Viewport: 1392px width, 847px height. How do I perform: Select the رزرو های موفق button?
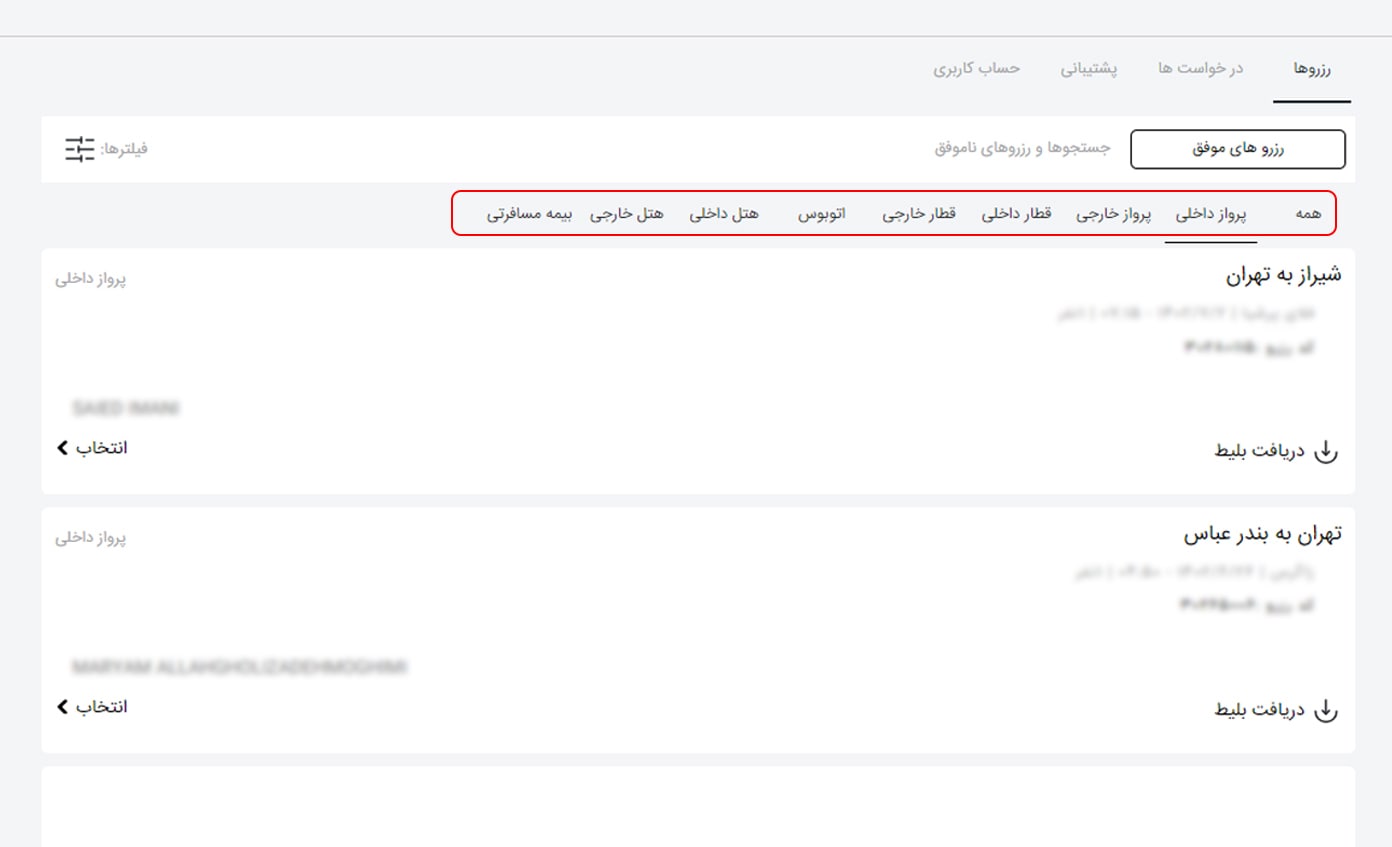[x=1237, y=149]
